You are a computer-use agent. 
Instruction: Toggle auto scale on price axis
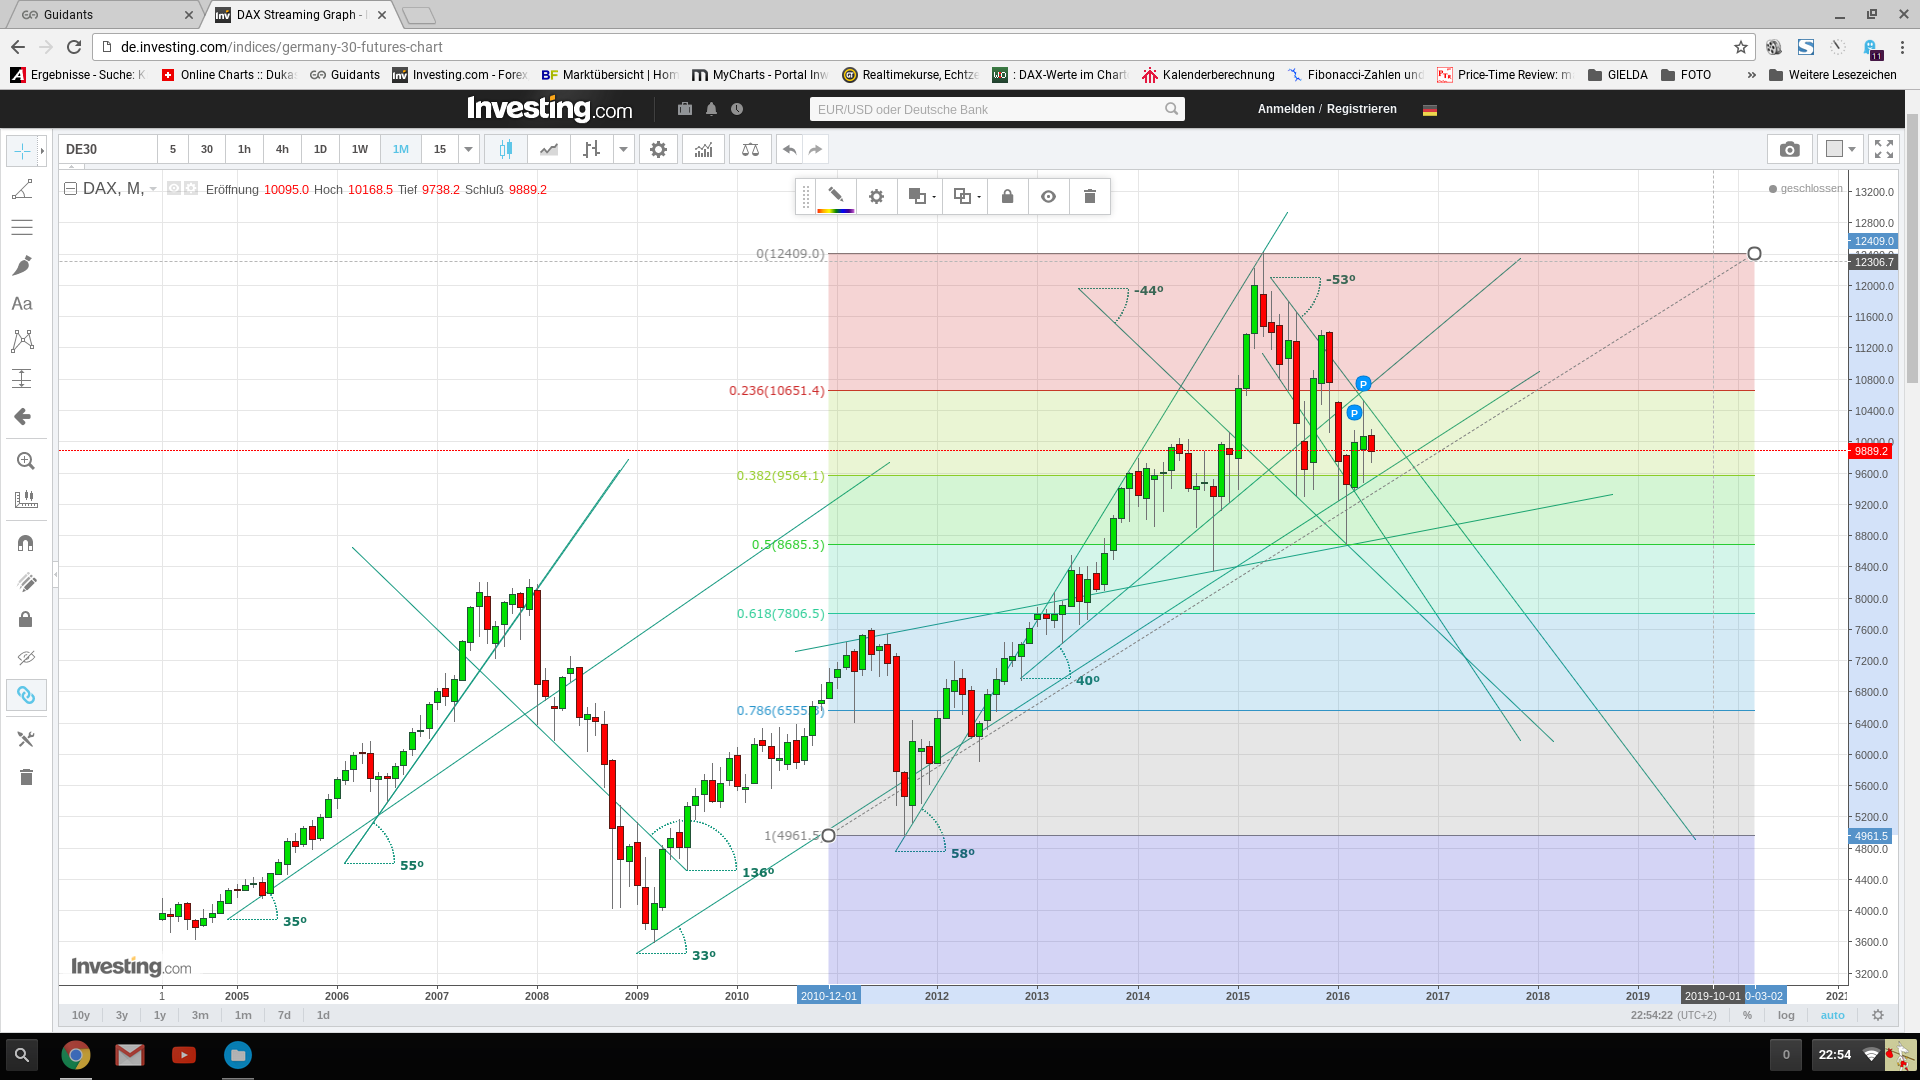click(x=1832, y=1015)
